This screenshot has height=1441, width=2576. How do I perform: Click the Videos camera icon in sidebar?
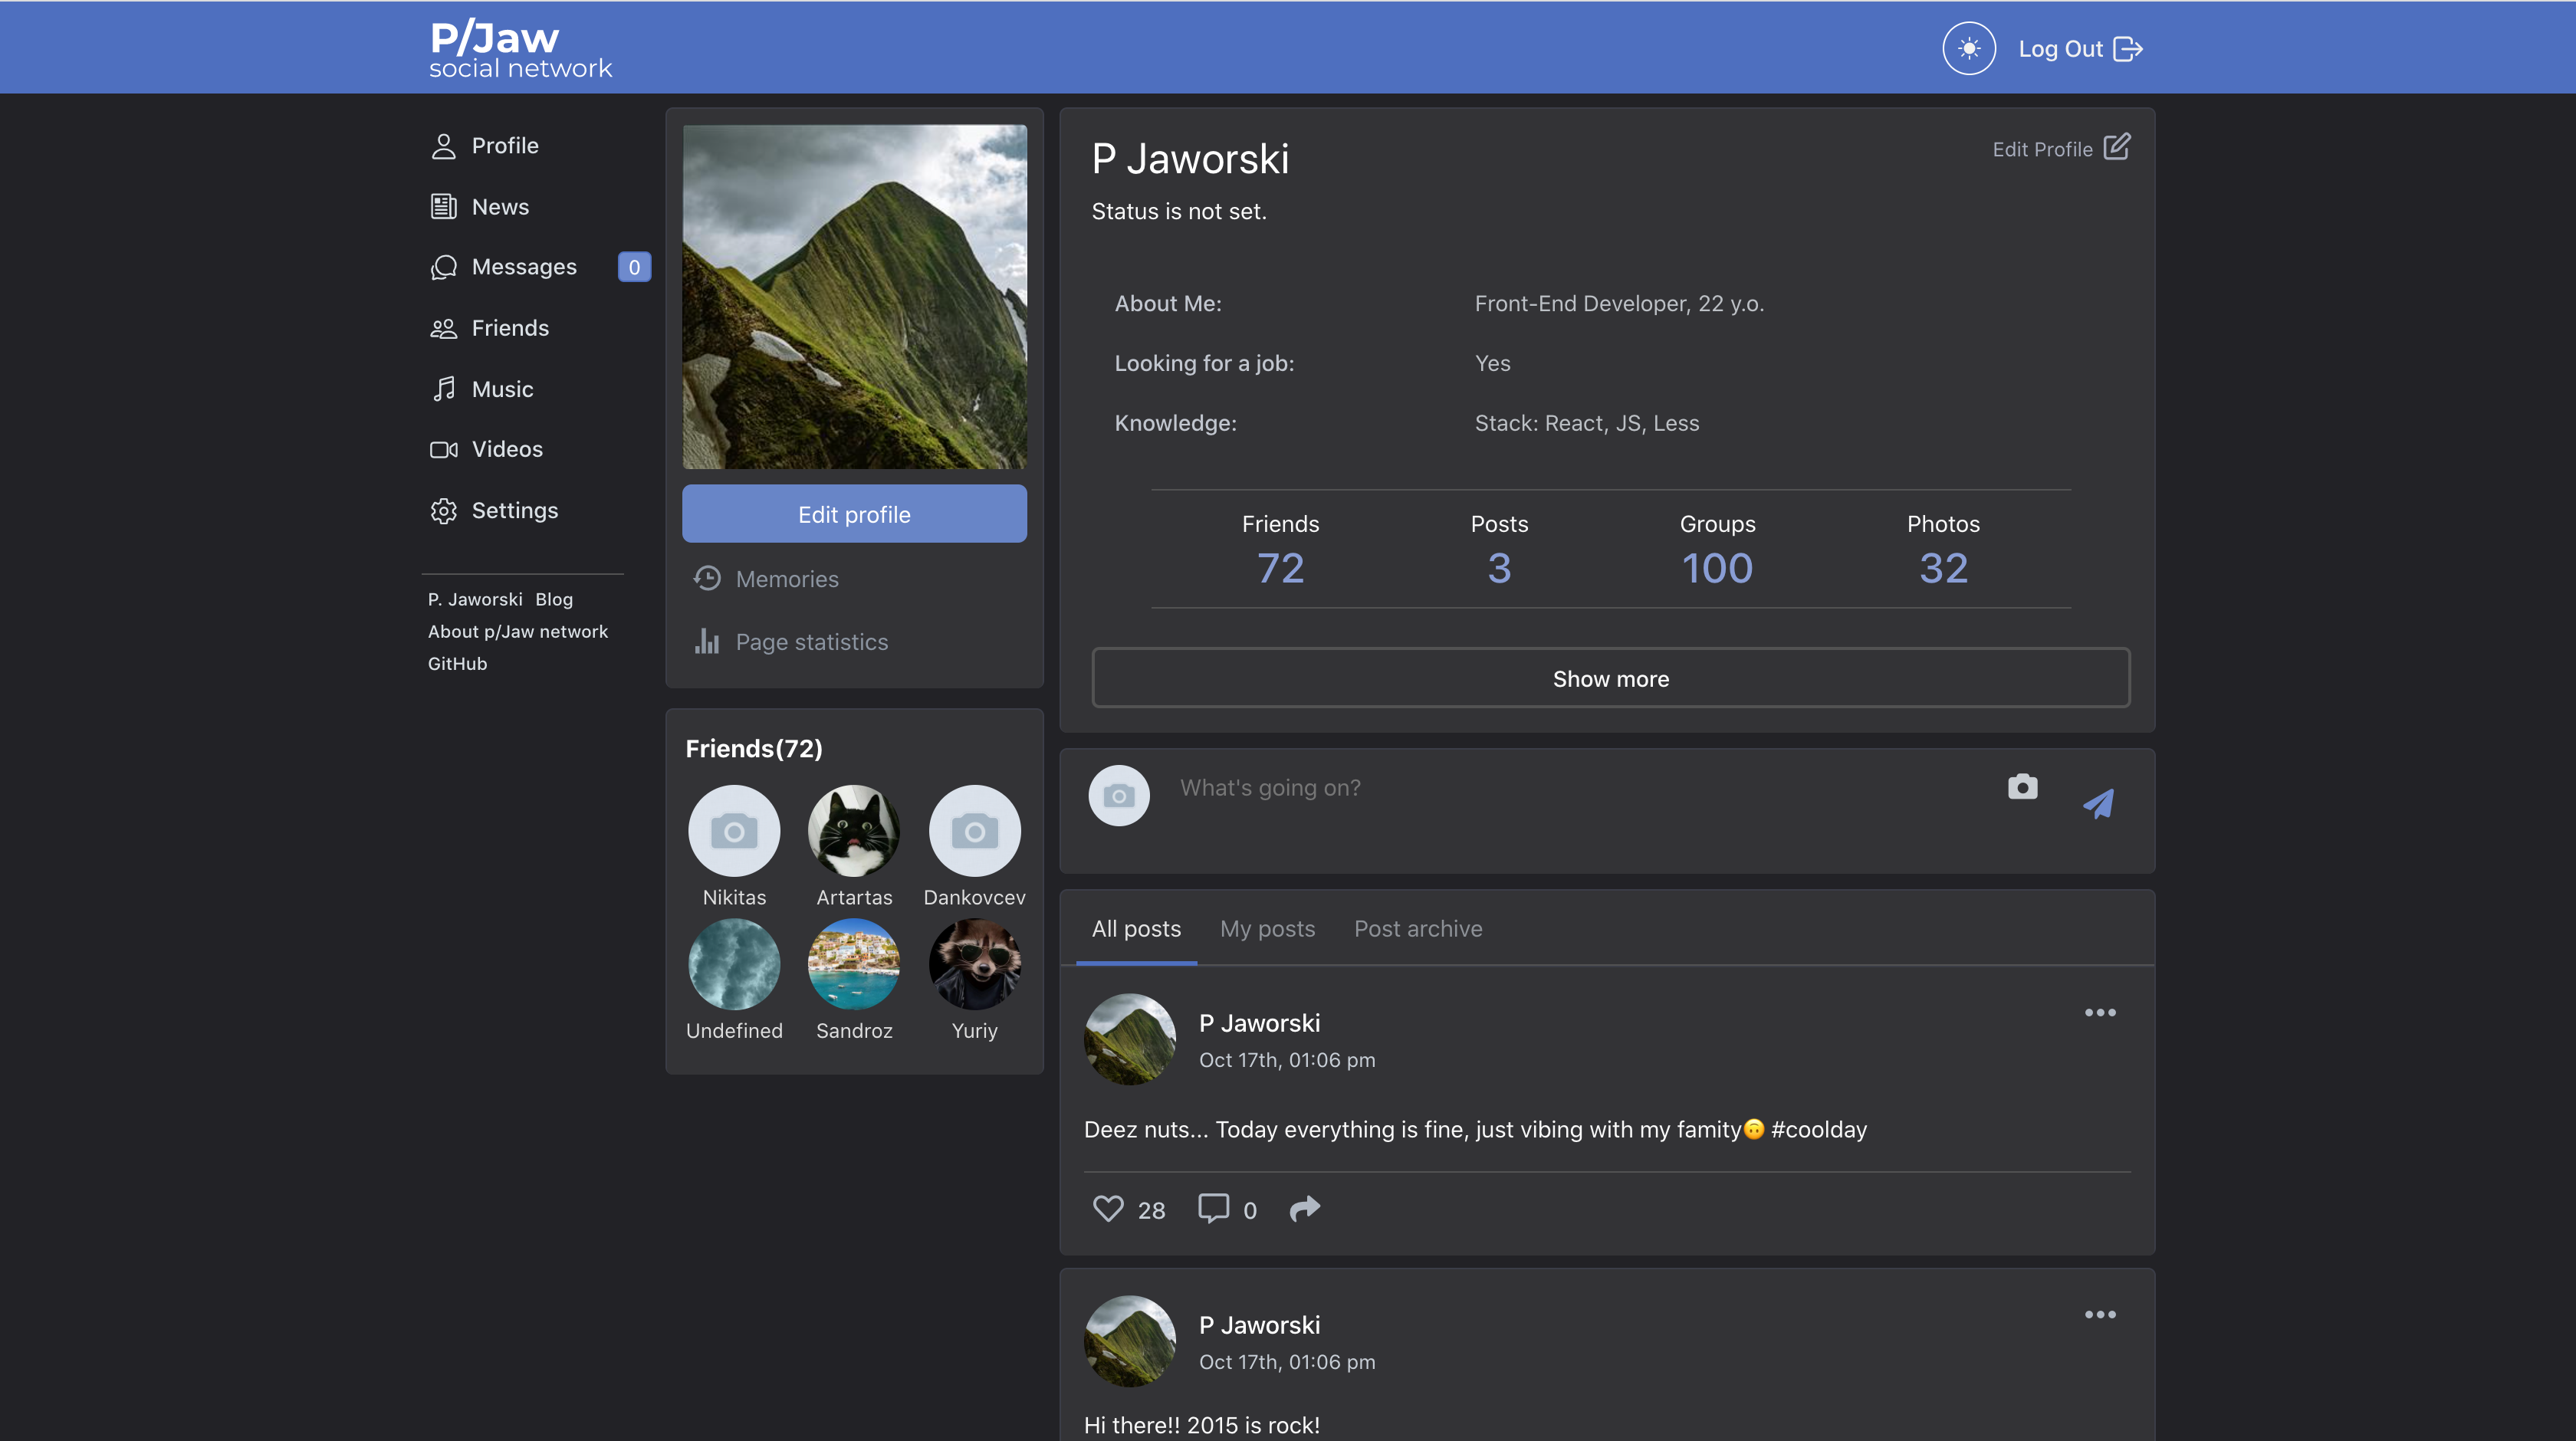coord(443,449)
